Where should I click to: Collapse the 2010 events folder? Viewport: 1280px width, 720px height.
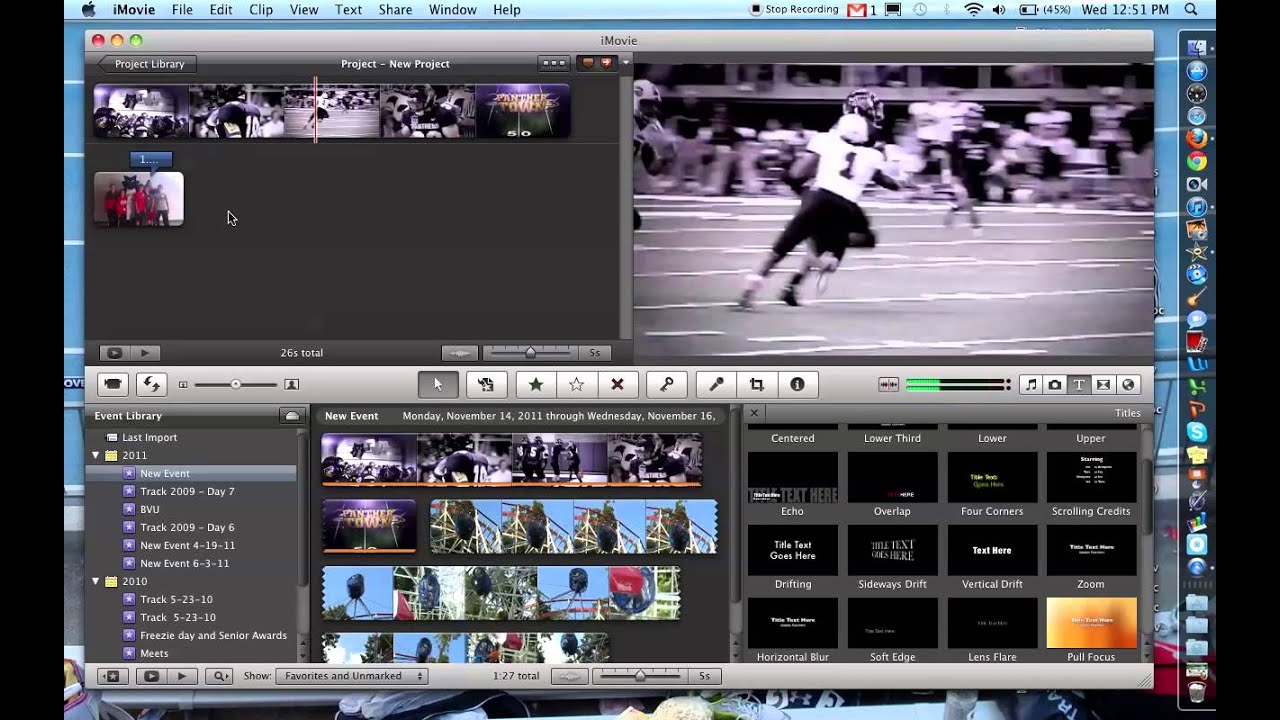(x=97, y=581)
